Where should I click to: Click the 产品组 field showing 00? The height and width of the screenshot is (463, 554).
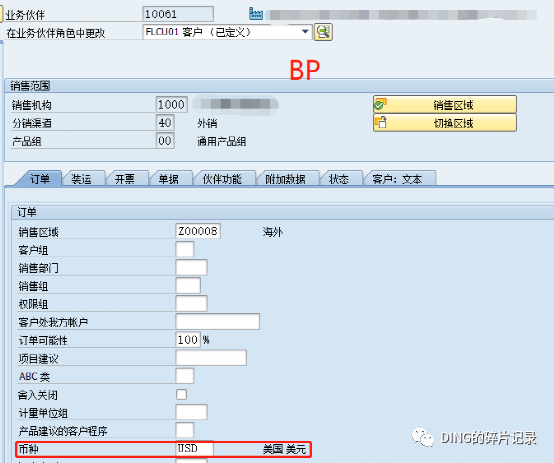(x=165, y=141)
